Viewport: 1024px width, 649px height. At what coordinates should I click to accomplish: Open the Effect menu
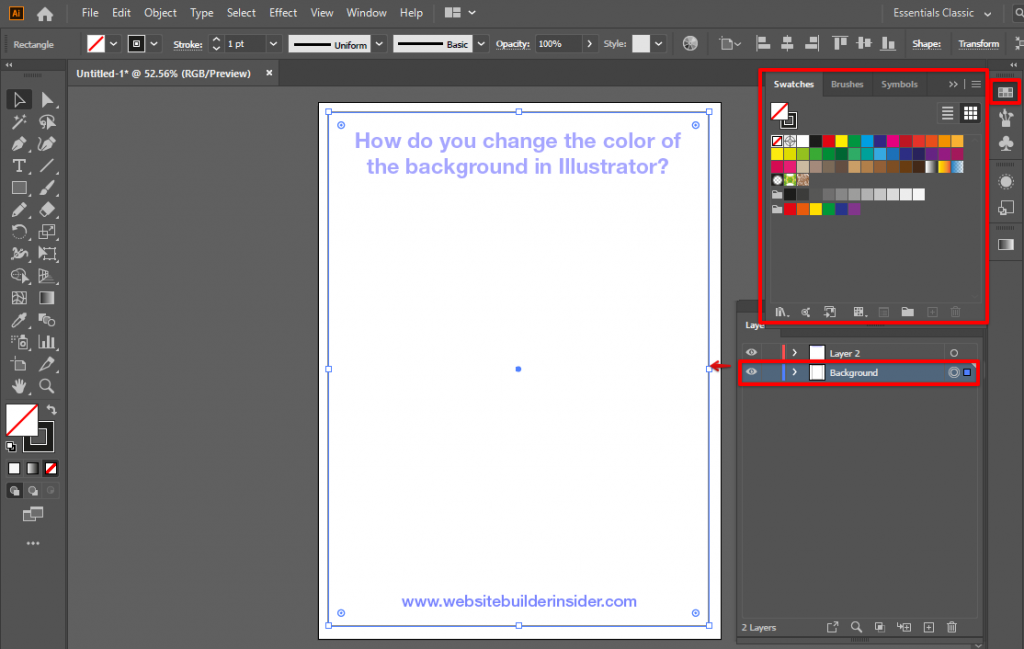[283, 12]
